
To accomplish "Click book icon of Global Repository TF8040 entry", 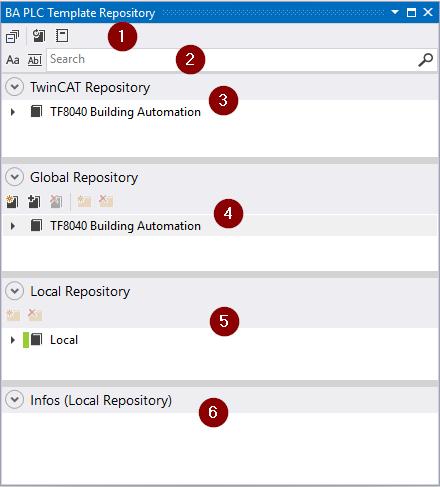I will coord(36,225).
